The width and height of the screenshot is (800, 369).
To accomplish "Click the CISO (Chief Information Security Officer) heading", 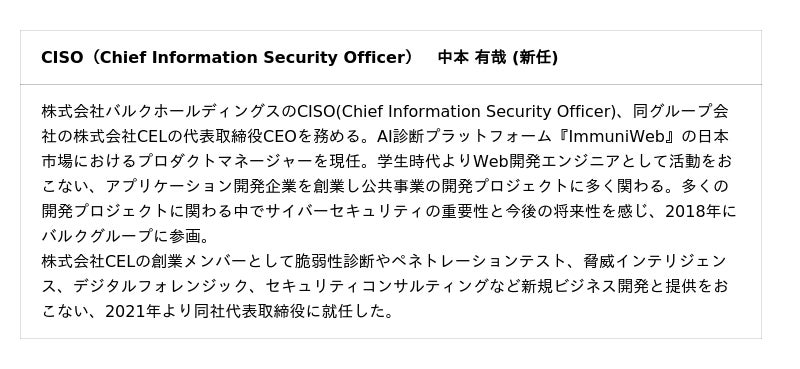I will (x=228, y=58).
